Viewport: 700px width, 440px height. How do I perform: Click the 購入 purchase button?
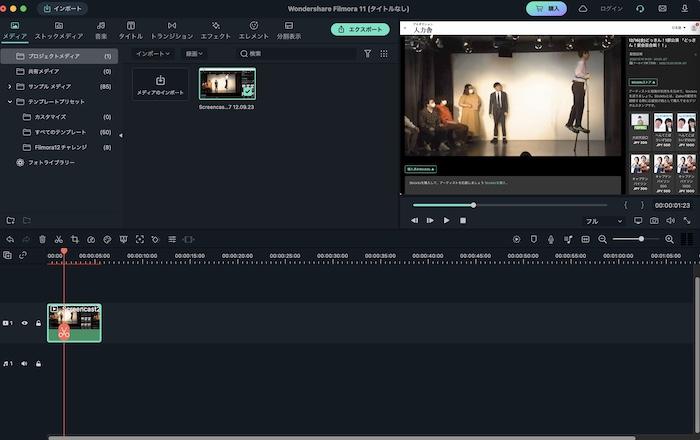[546, 8]
